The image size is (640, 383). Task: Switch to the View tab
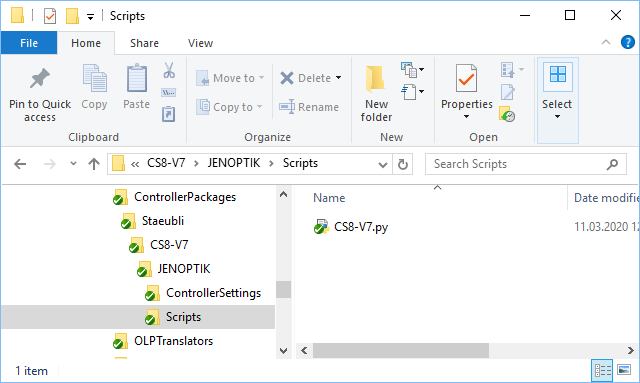click(x=200, y=43)
